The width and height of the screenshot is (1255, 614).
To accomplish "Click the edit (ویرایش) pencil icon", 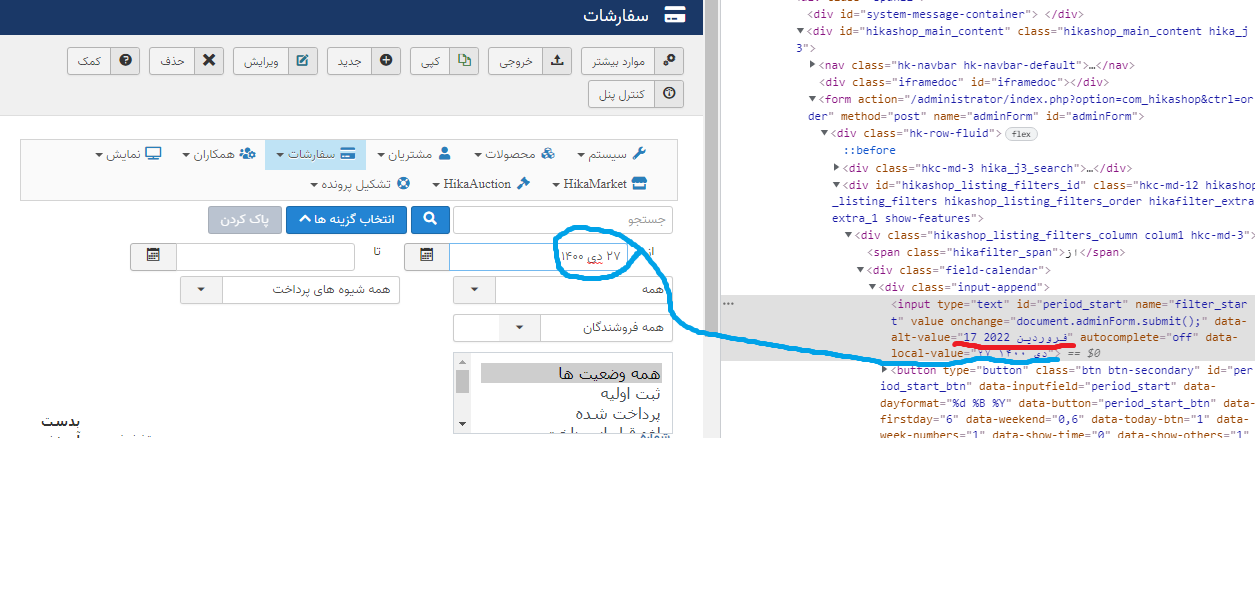I will 303,60.
